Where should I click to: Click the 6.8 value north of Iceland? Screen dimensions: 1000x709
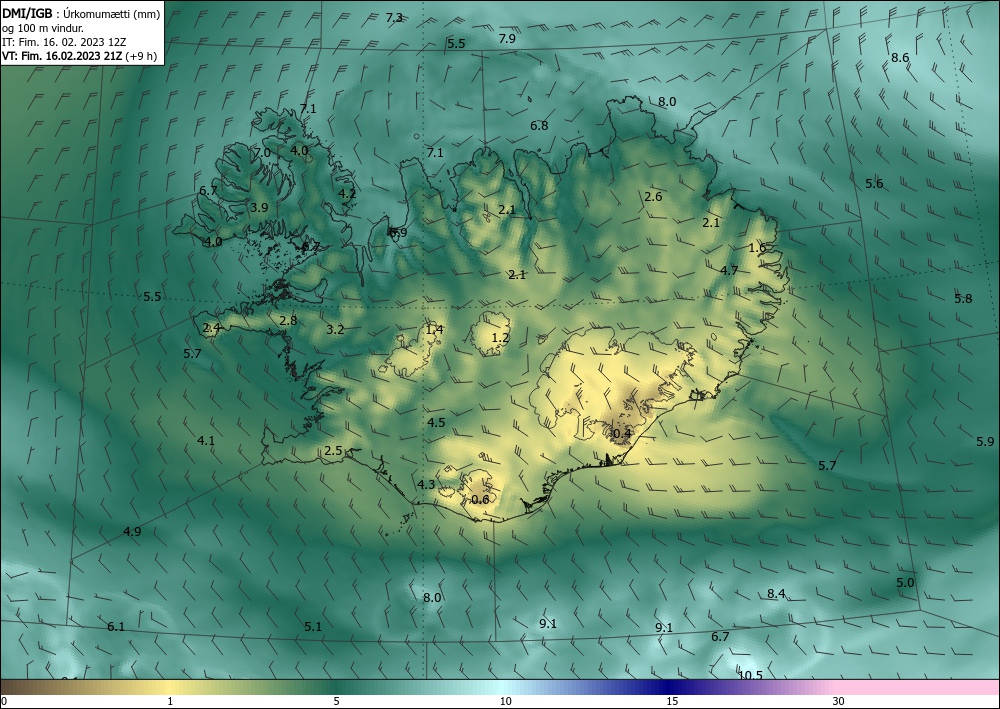(539, 126)
